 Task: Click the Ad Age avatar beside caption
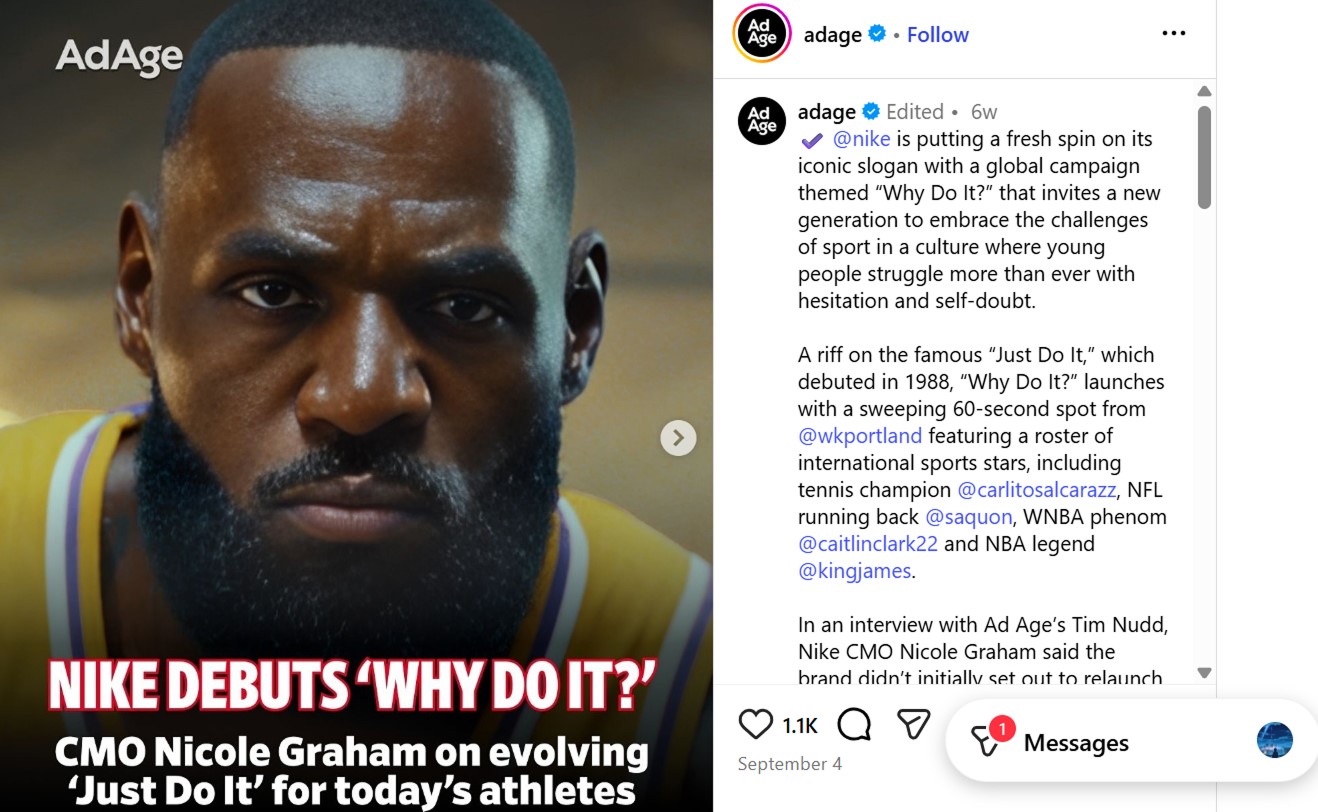(762, 121)
